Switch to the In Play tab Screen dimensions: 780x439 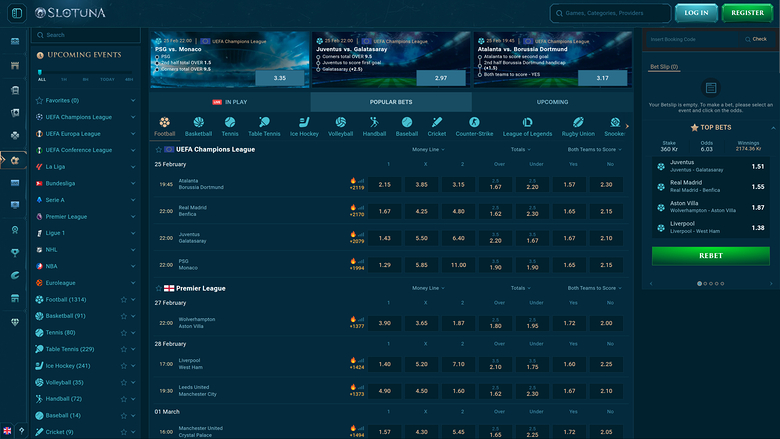(230, 102)
